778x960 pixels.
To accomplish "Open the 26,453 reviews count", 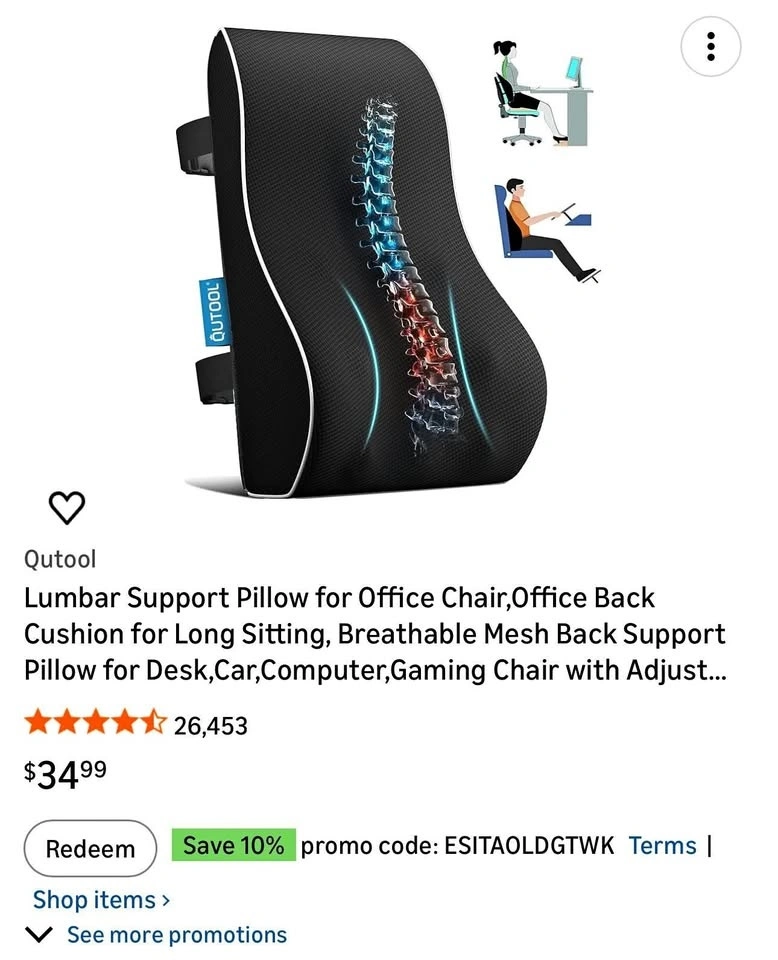I will (211, 726).
